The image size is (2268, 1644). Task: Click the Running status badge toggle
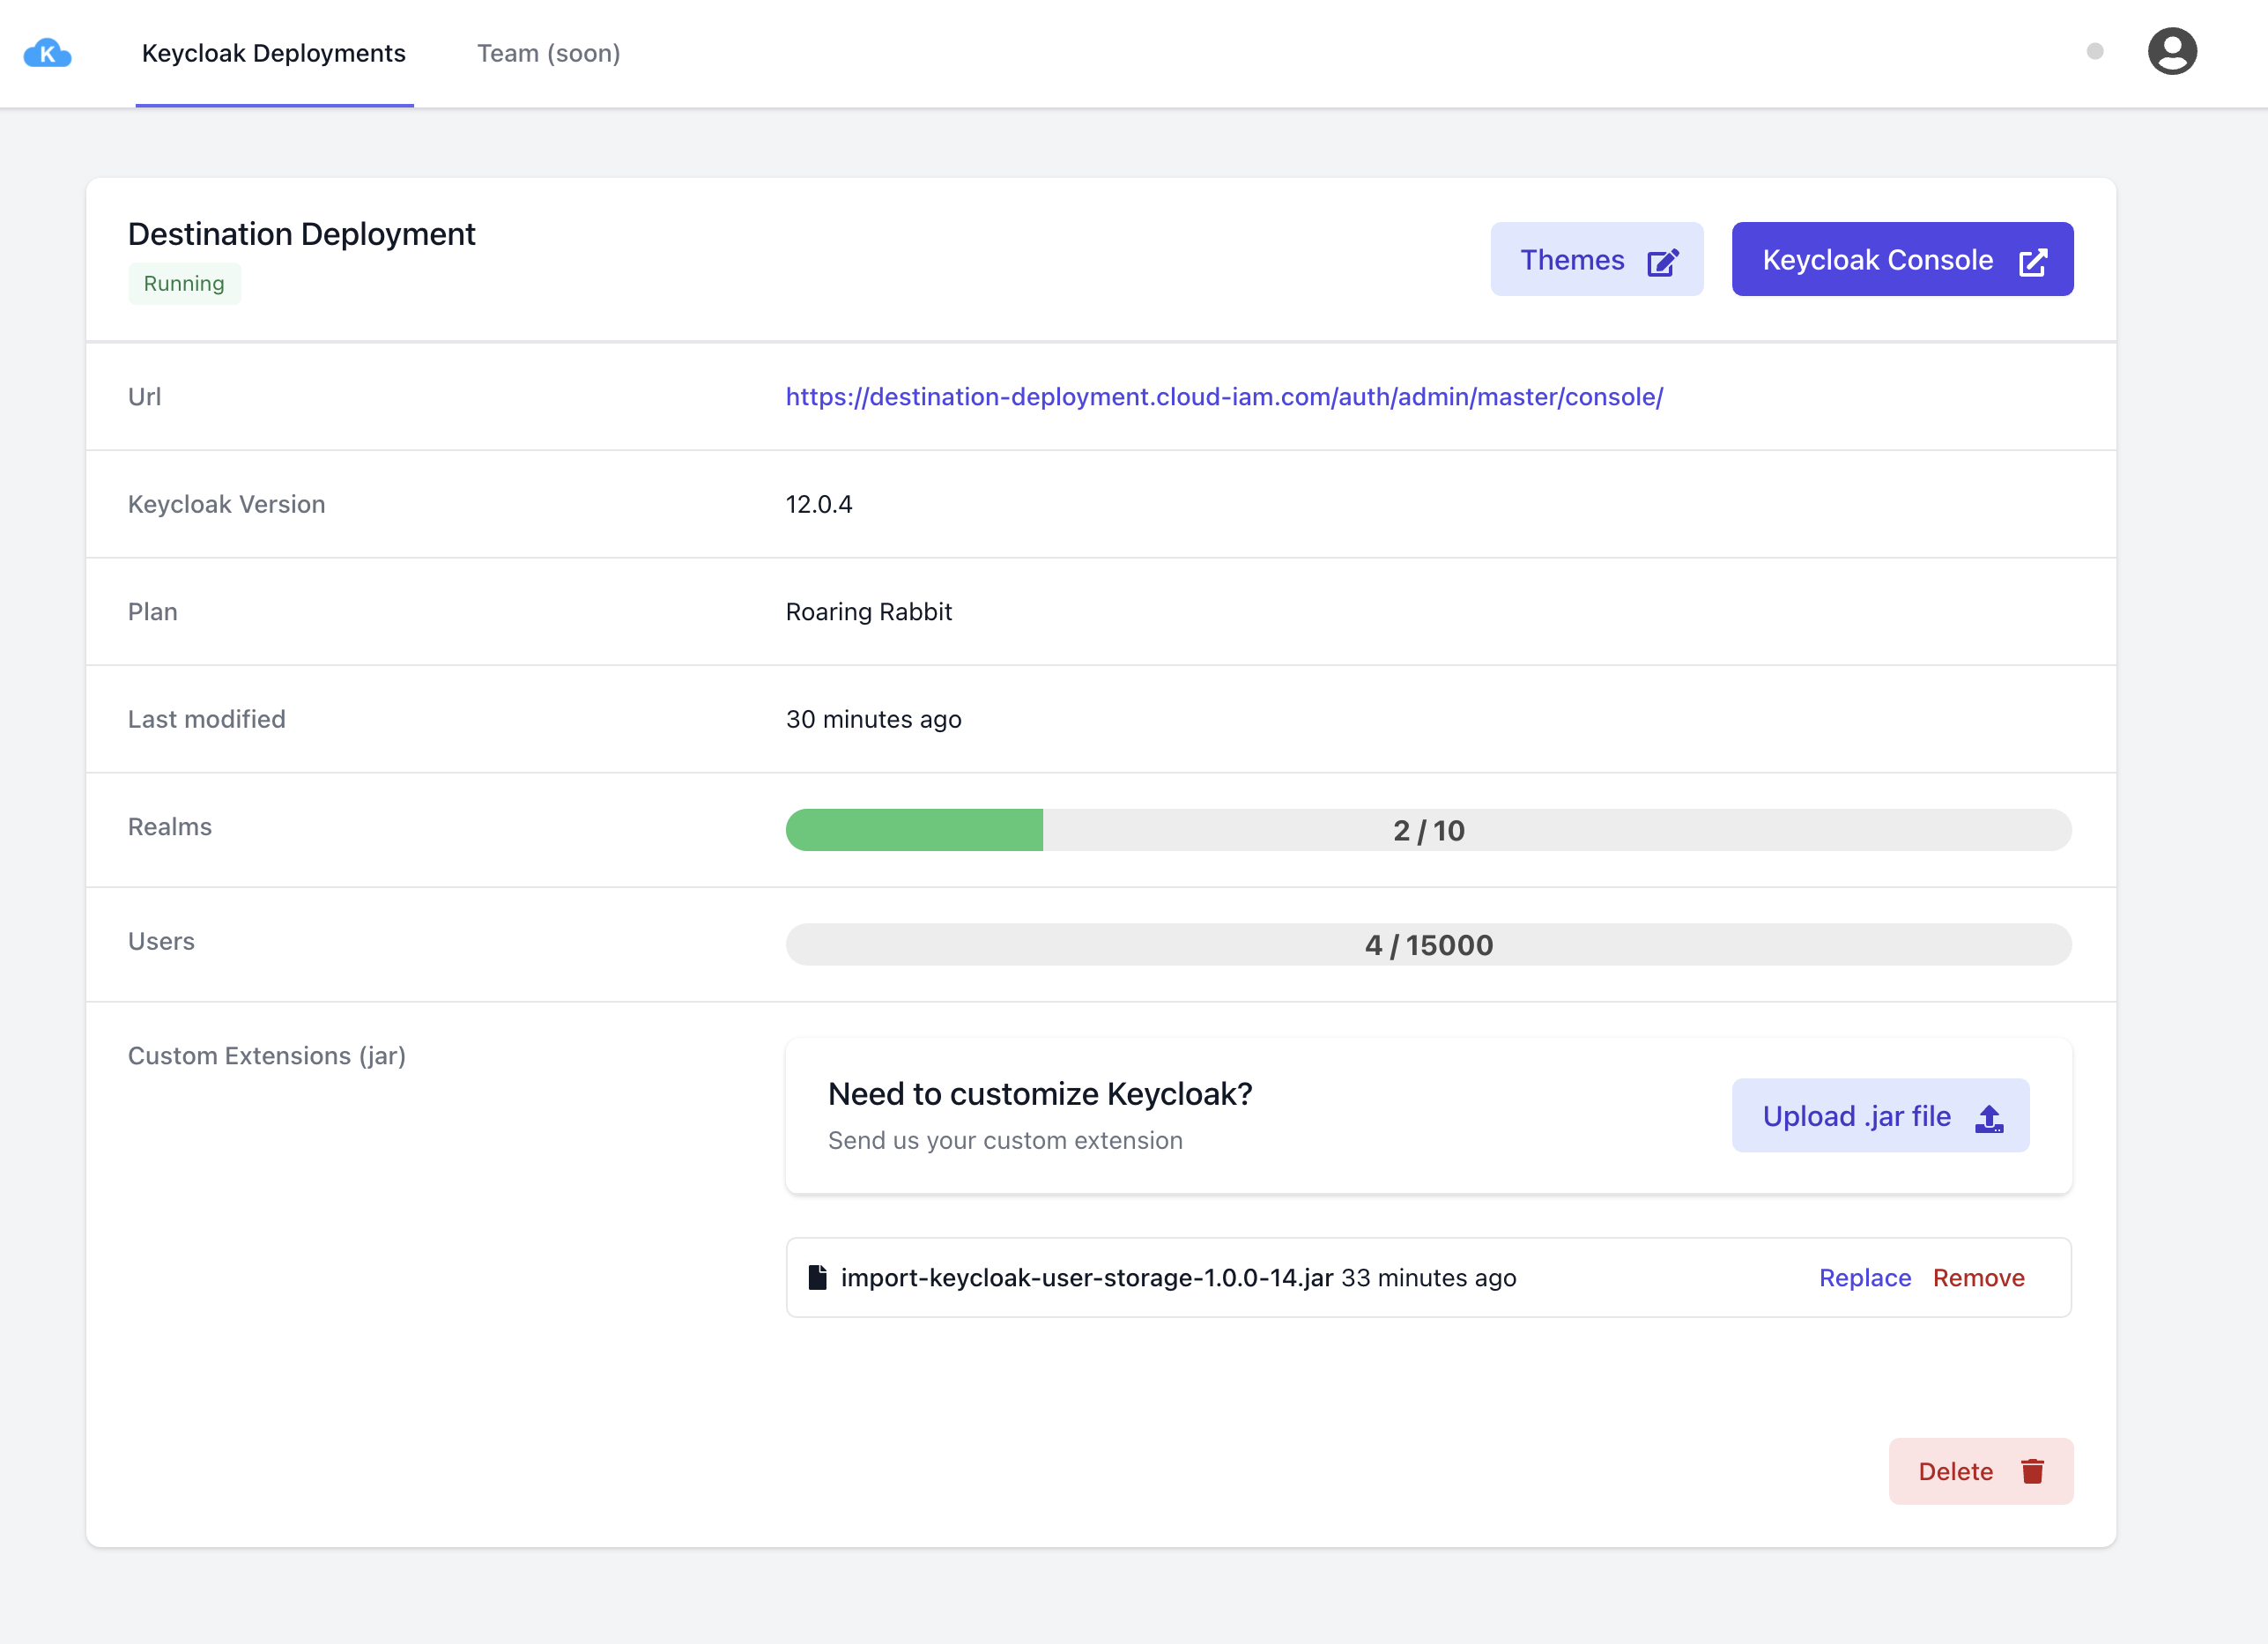[x=185, y=284]
